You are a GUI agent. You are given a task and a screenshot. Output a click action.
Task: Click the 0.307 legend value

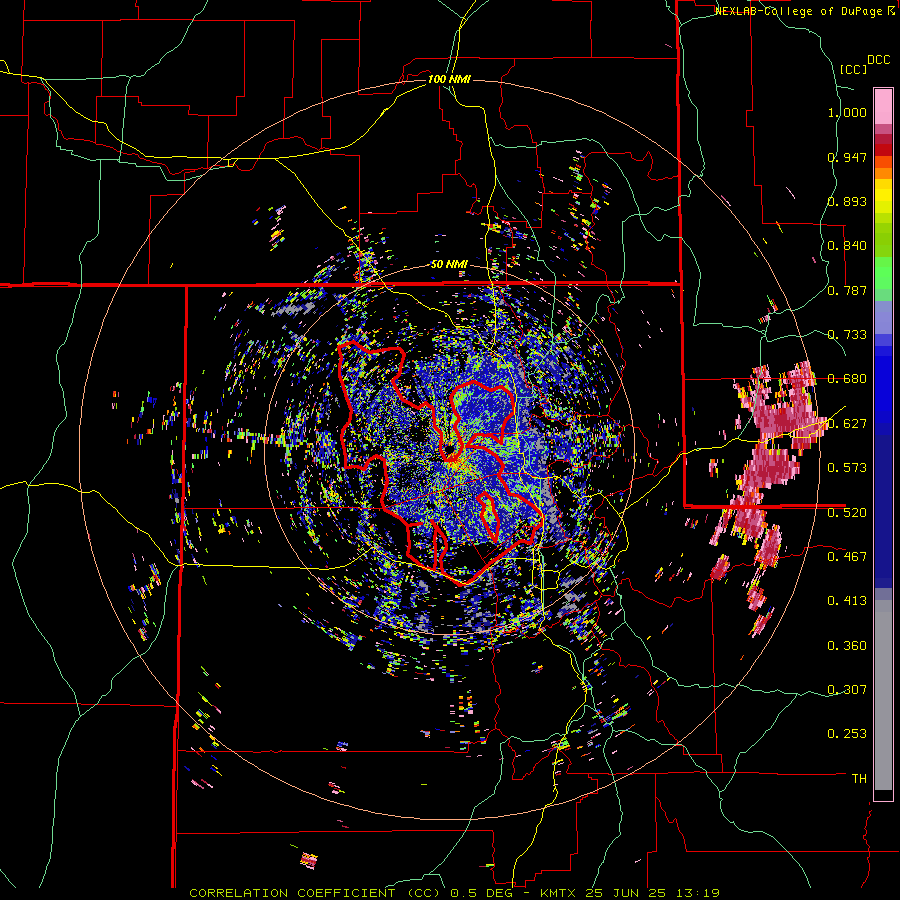pyautogui.click(x=847, y=690)
